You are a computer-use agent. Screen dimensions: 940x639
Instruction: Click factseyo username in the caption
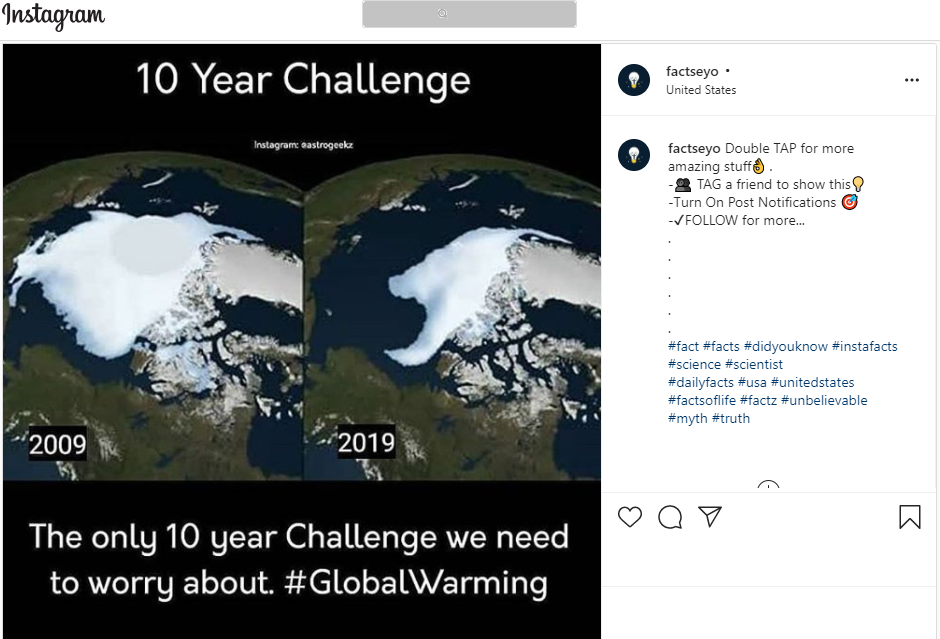click(694, 148)
